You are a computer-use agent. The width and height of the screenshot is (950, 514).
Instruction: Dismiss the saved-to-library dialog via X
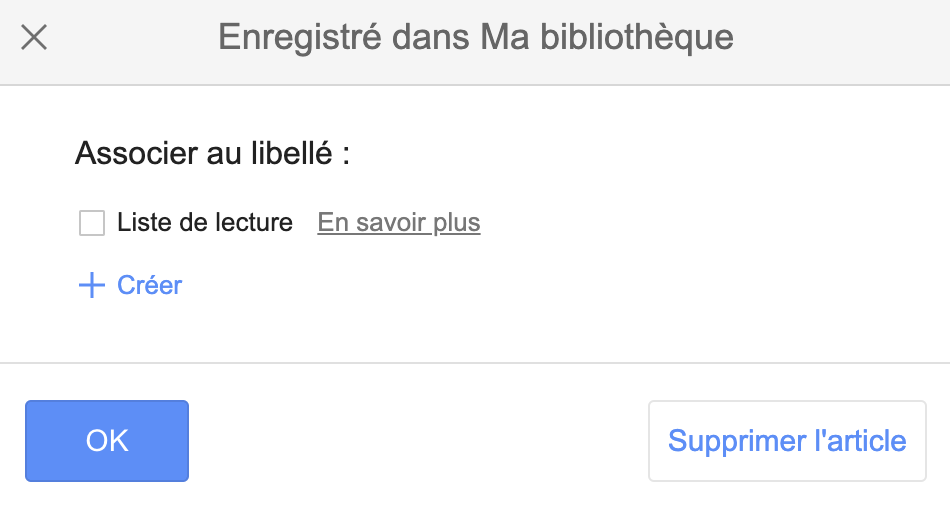[x=34, y=38]
